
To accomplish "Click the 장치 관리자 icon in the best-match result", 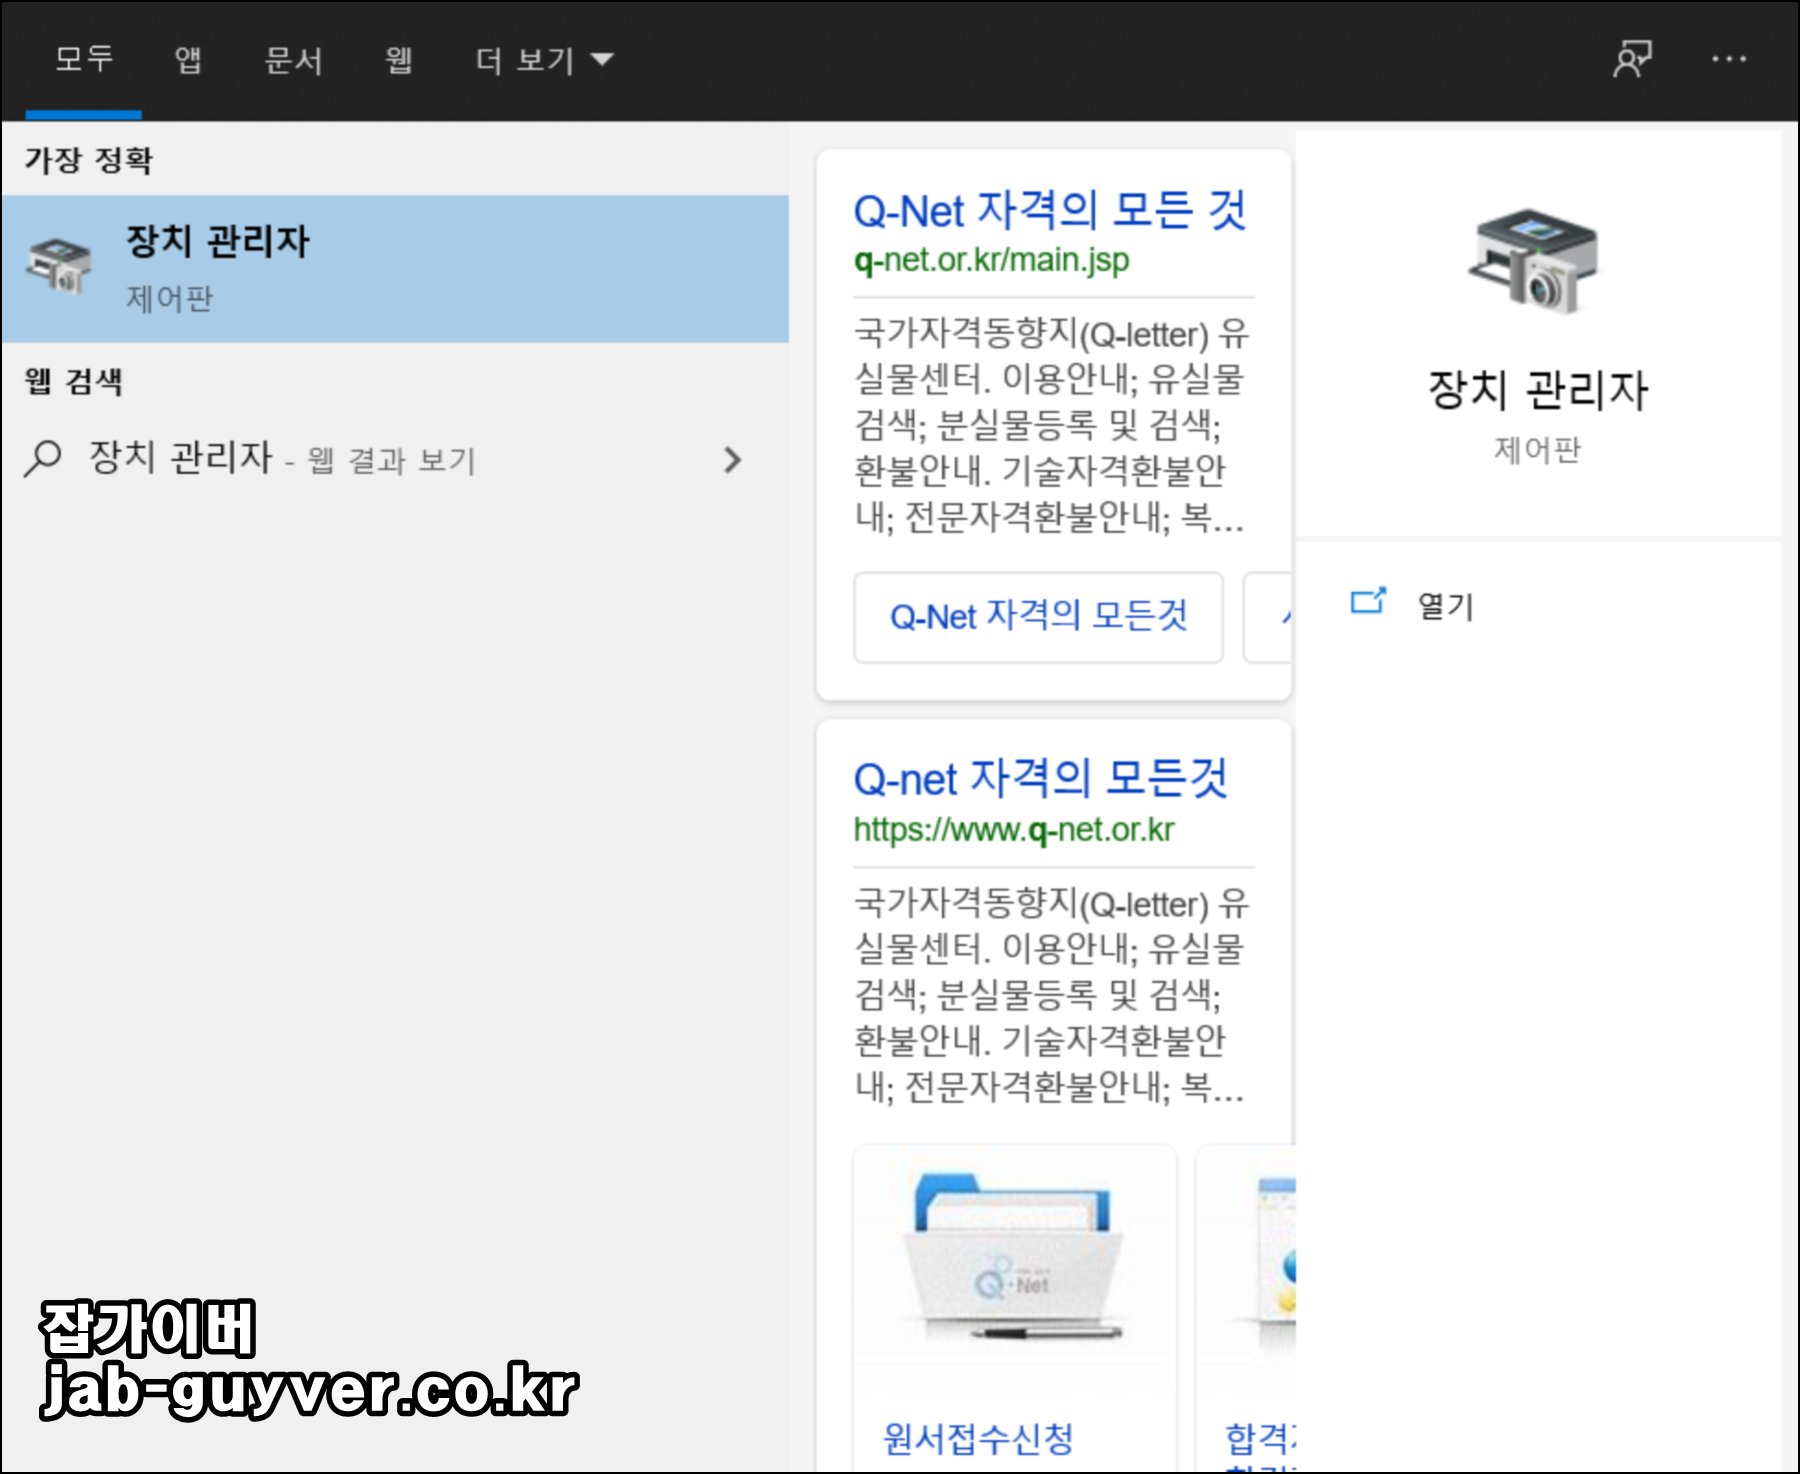I will pyautogui.click(x=60, y=266).
